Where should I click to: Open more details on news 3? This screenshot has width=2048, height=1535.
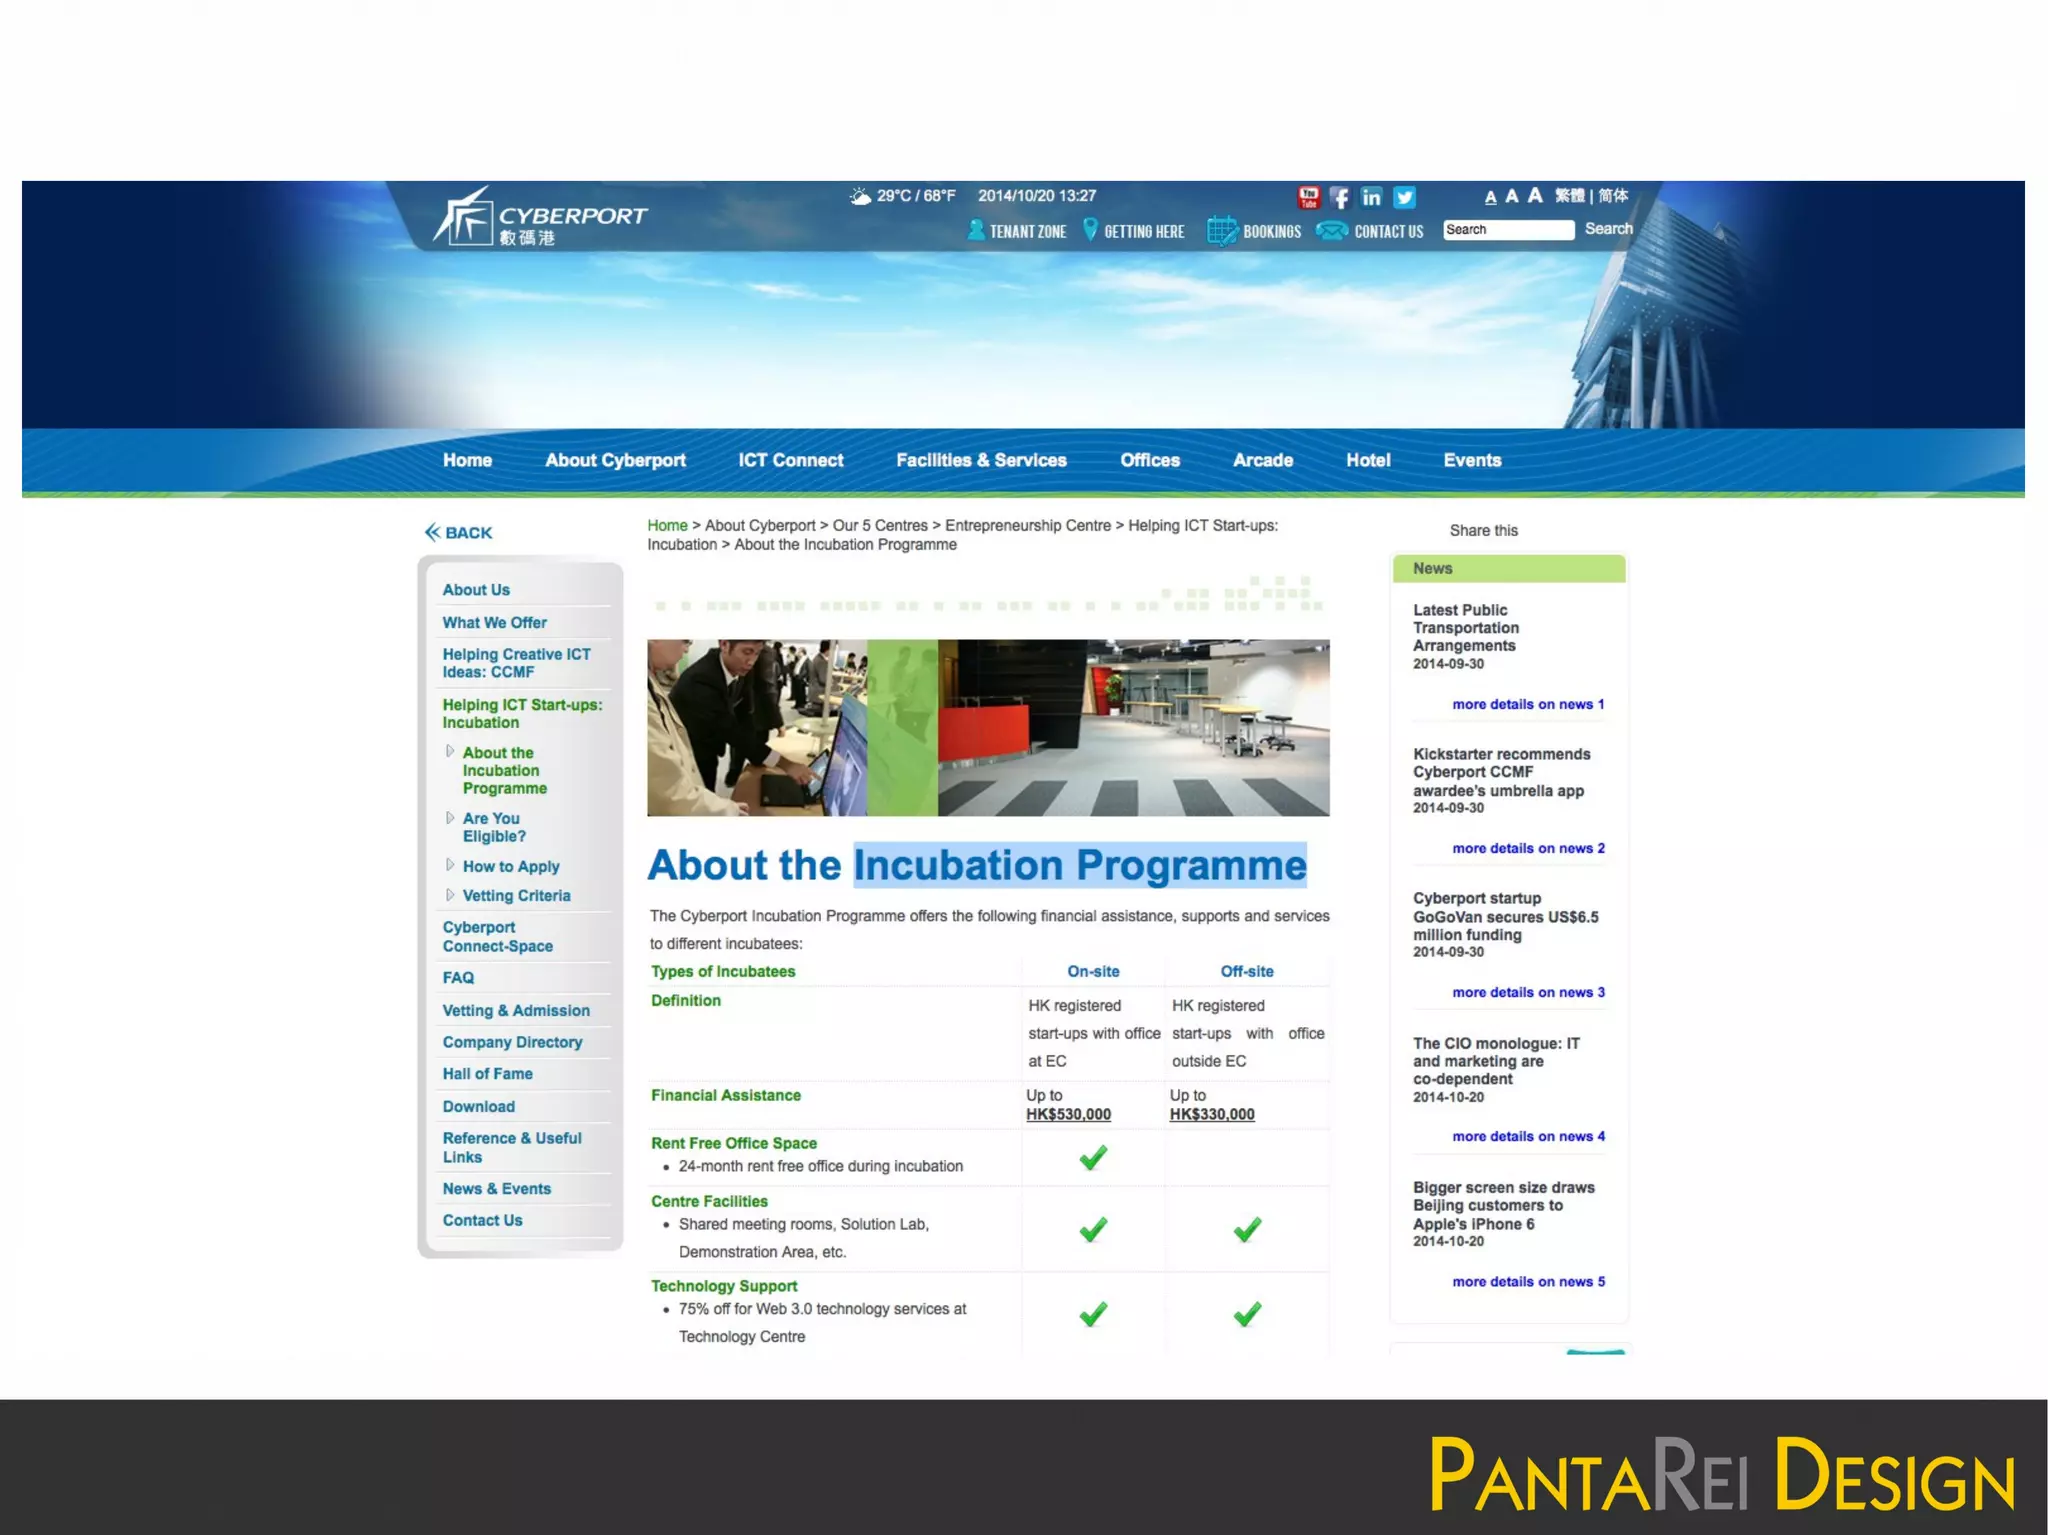pos(1528,992)
